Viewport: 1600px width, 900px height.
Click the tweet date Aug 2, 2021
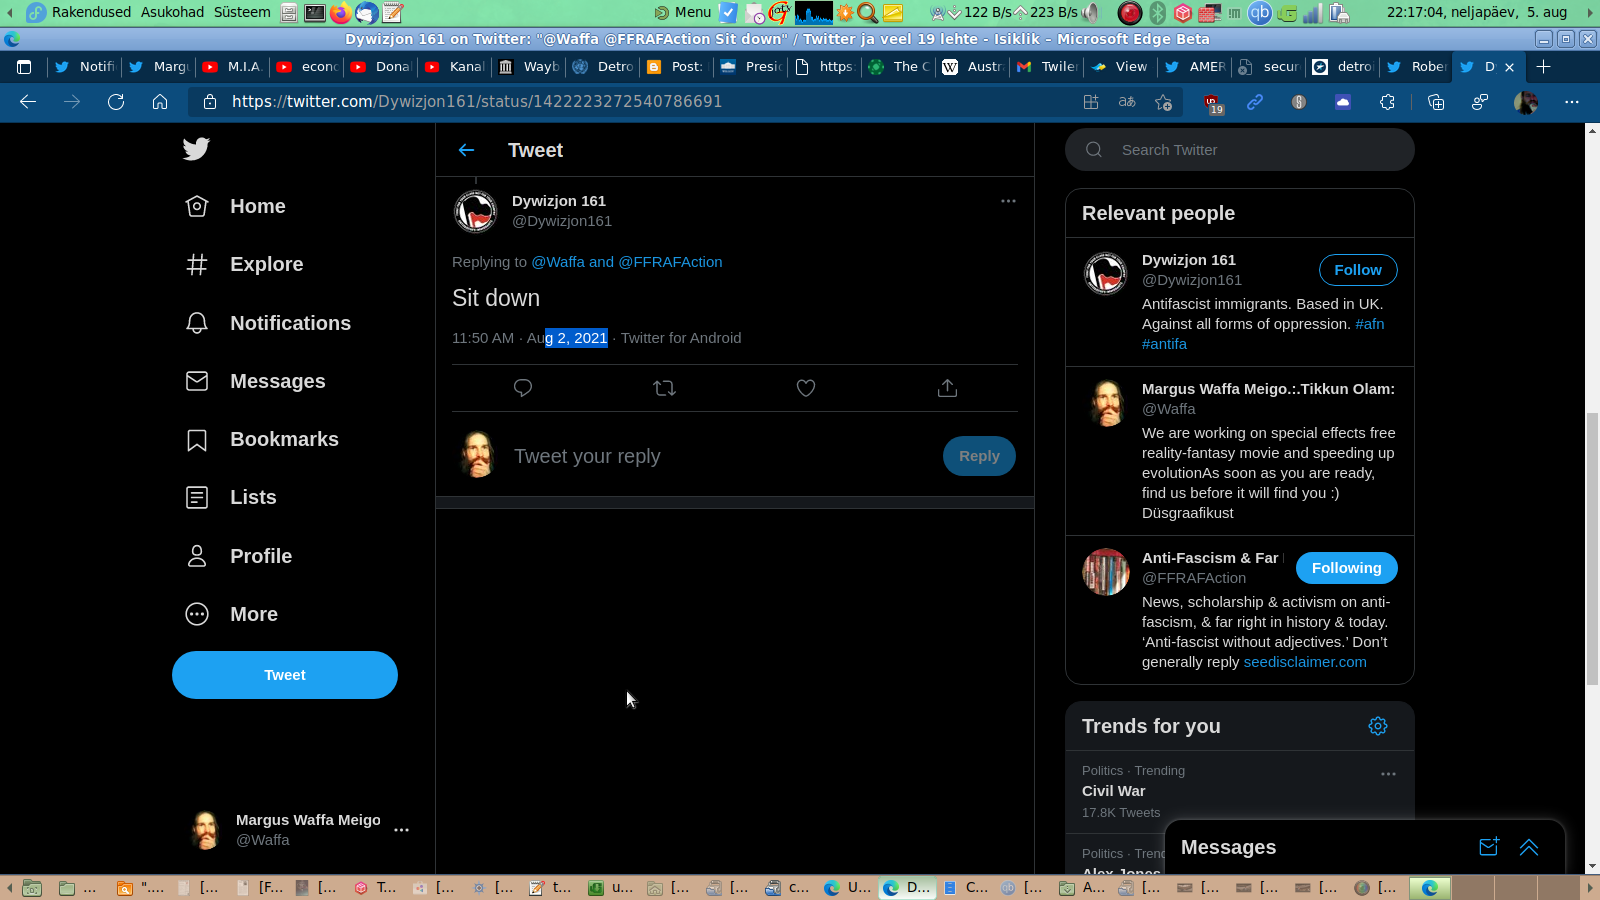[x=567, y=338]
